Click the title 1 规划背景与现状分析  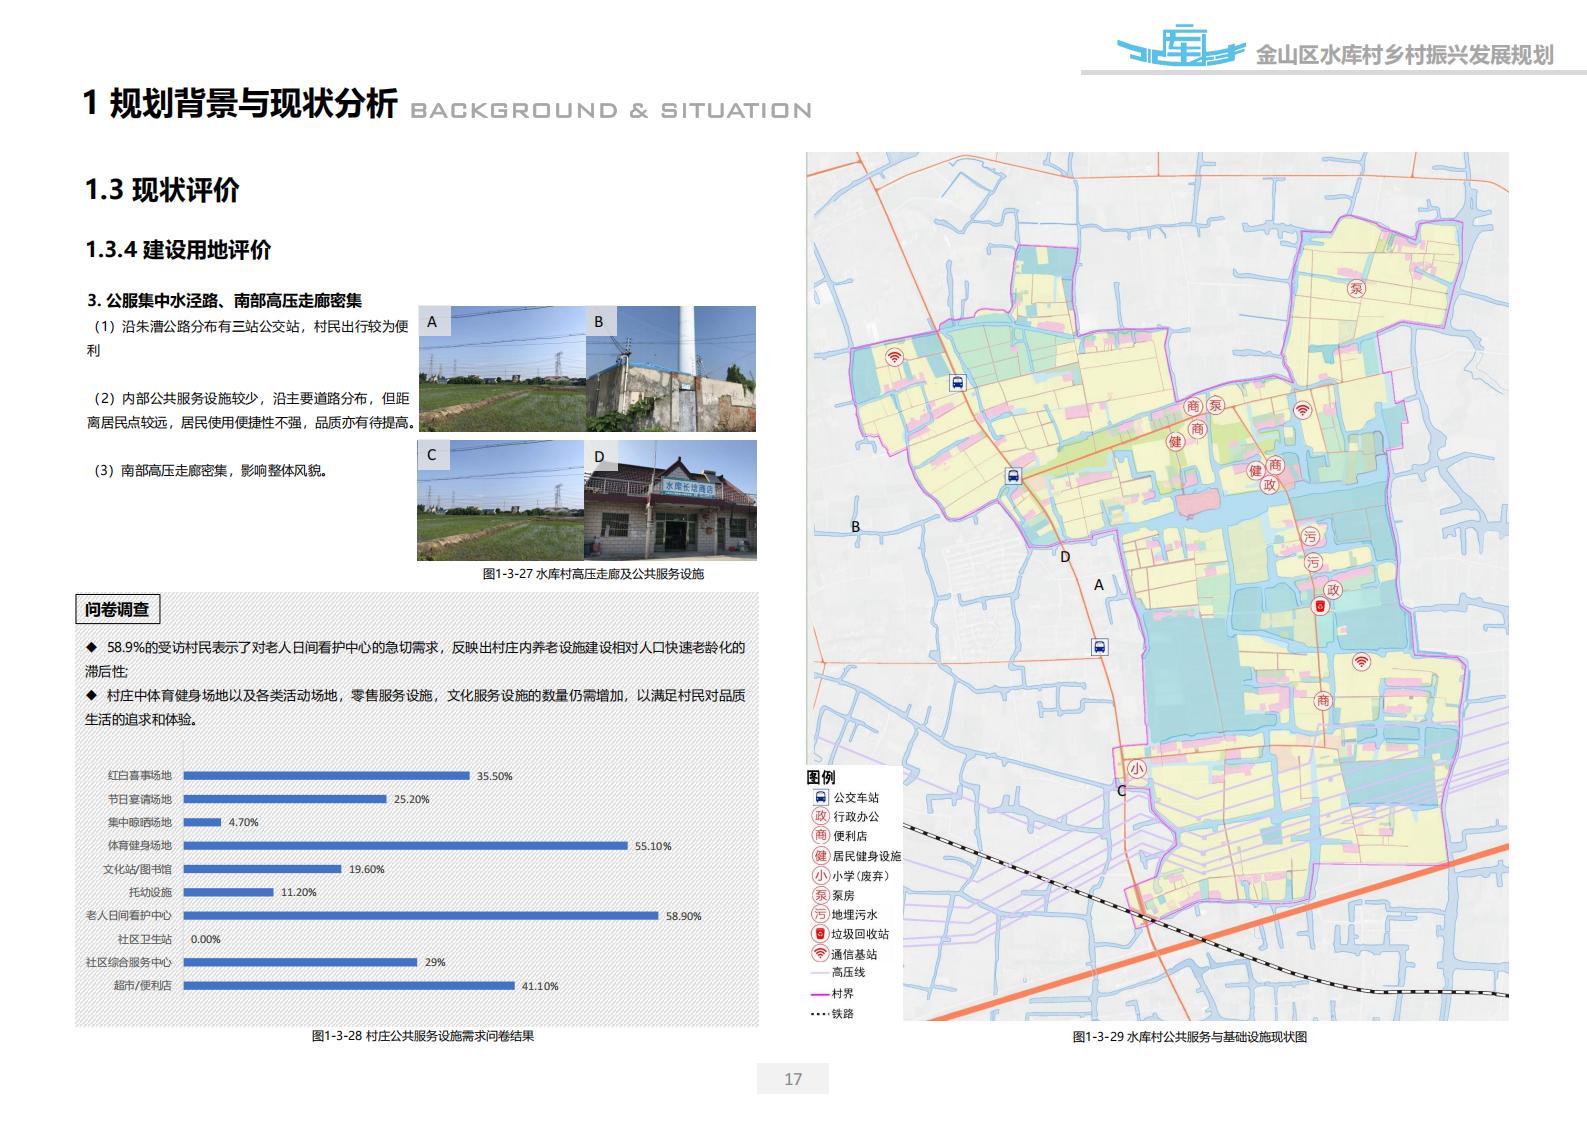point(240,103)
